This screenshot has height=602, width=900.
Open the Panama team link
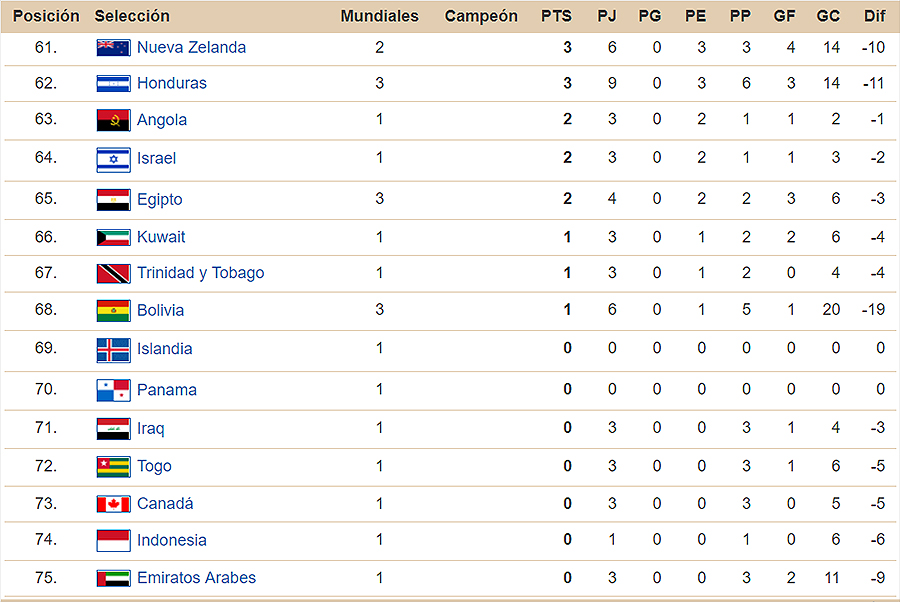tap(166, 390)
